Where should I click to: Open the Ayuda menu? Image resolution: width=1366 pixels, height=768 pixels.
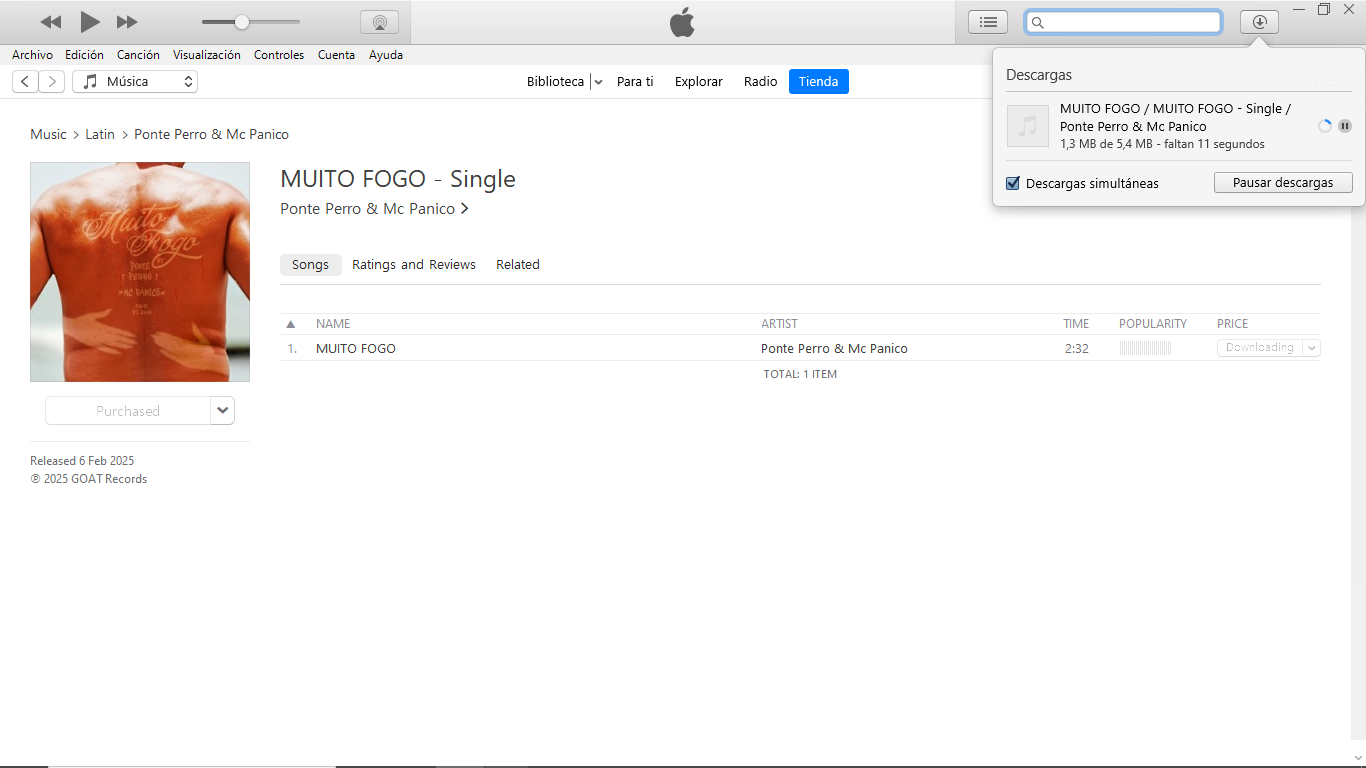click(x=386, y=55)
